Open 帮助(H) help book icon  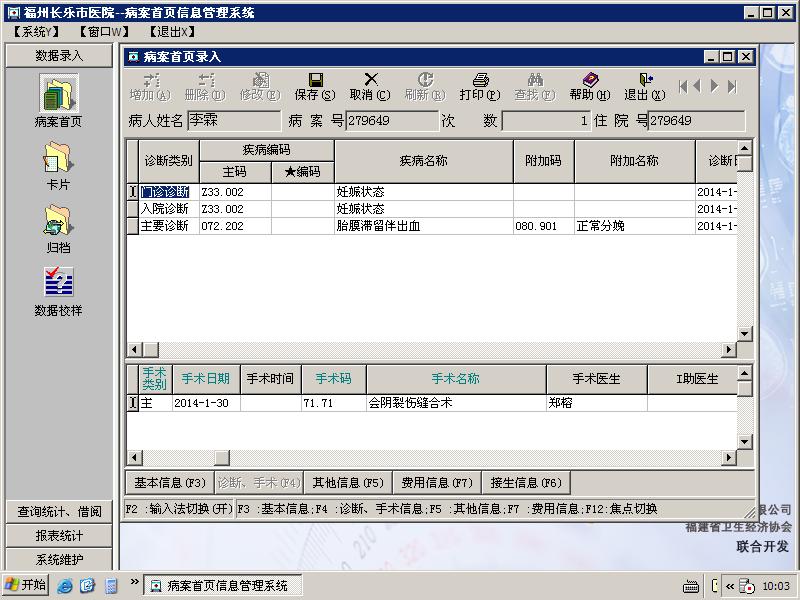(590, 87)
